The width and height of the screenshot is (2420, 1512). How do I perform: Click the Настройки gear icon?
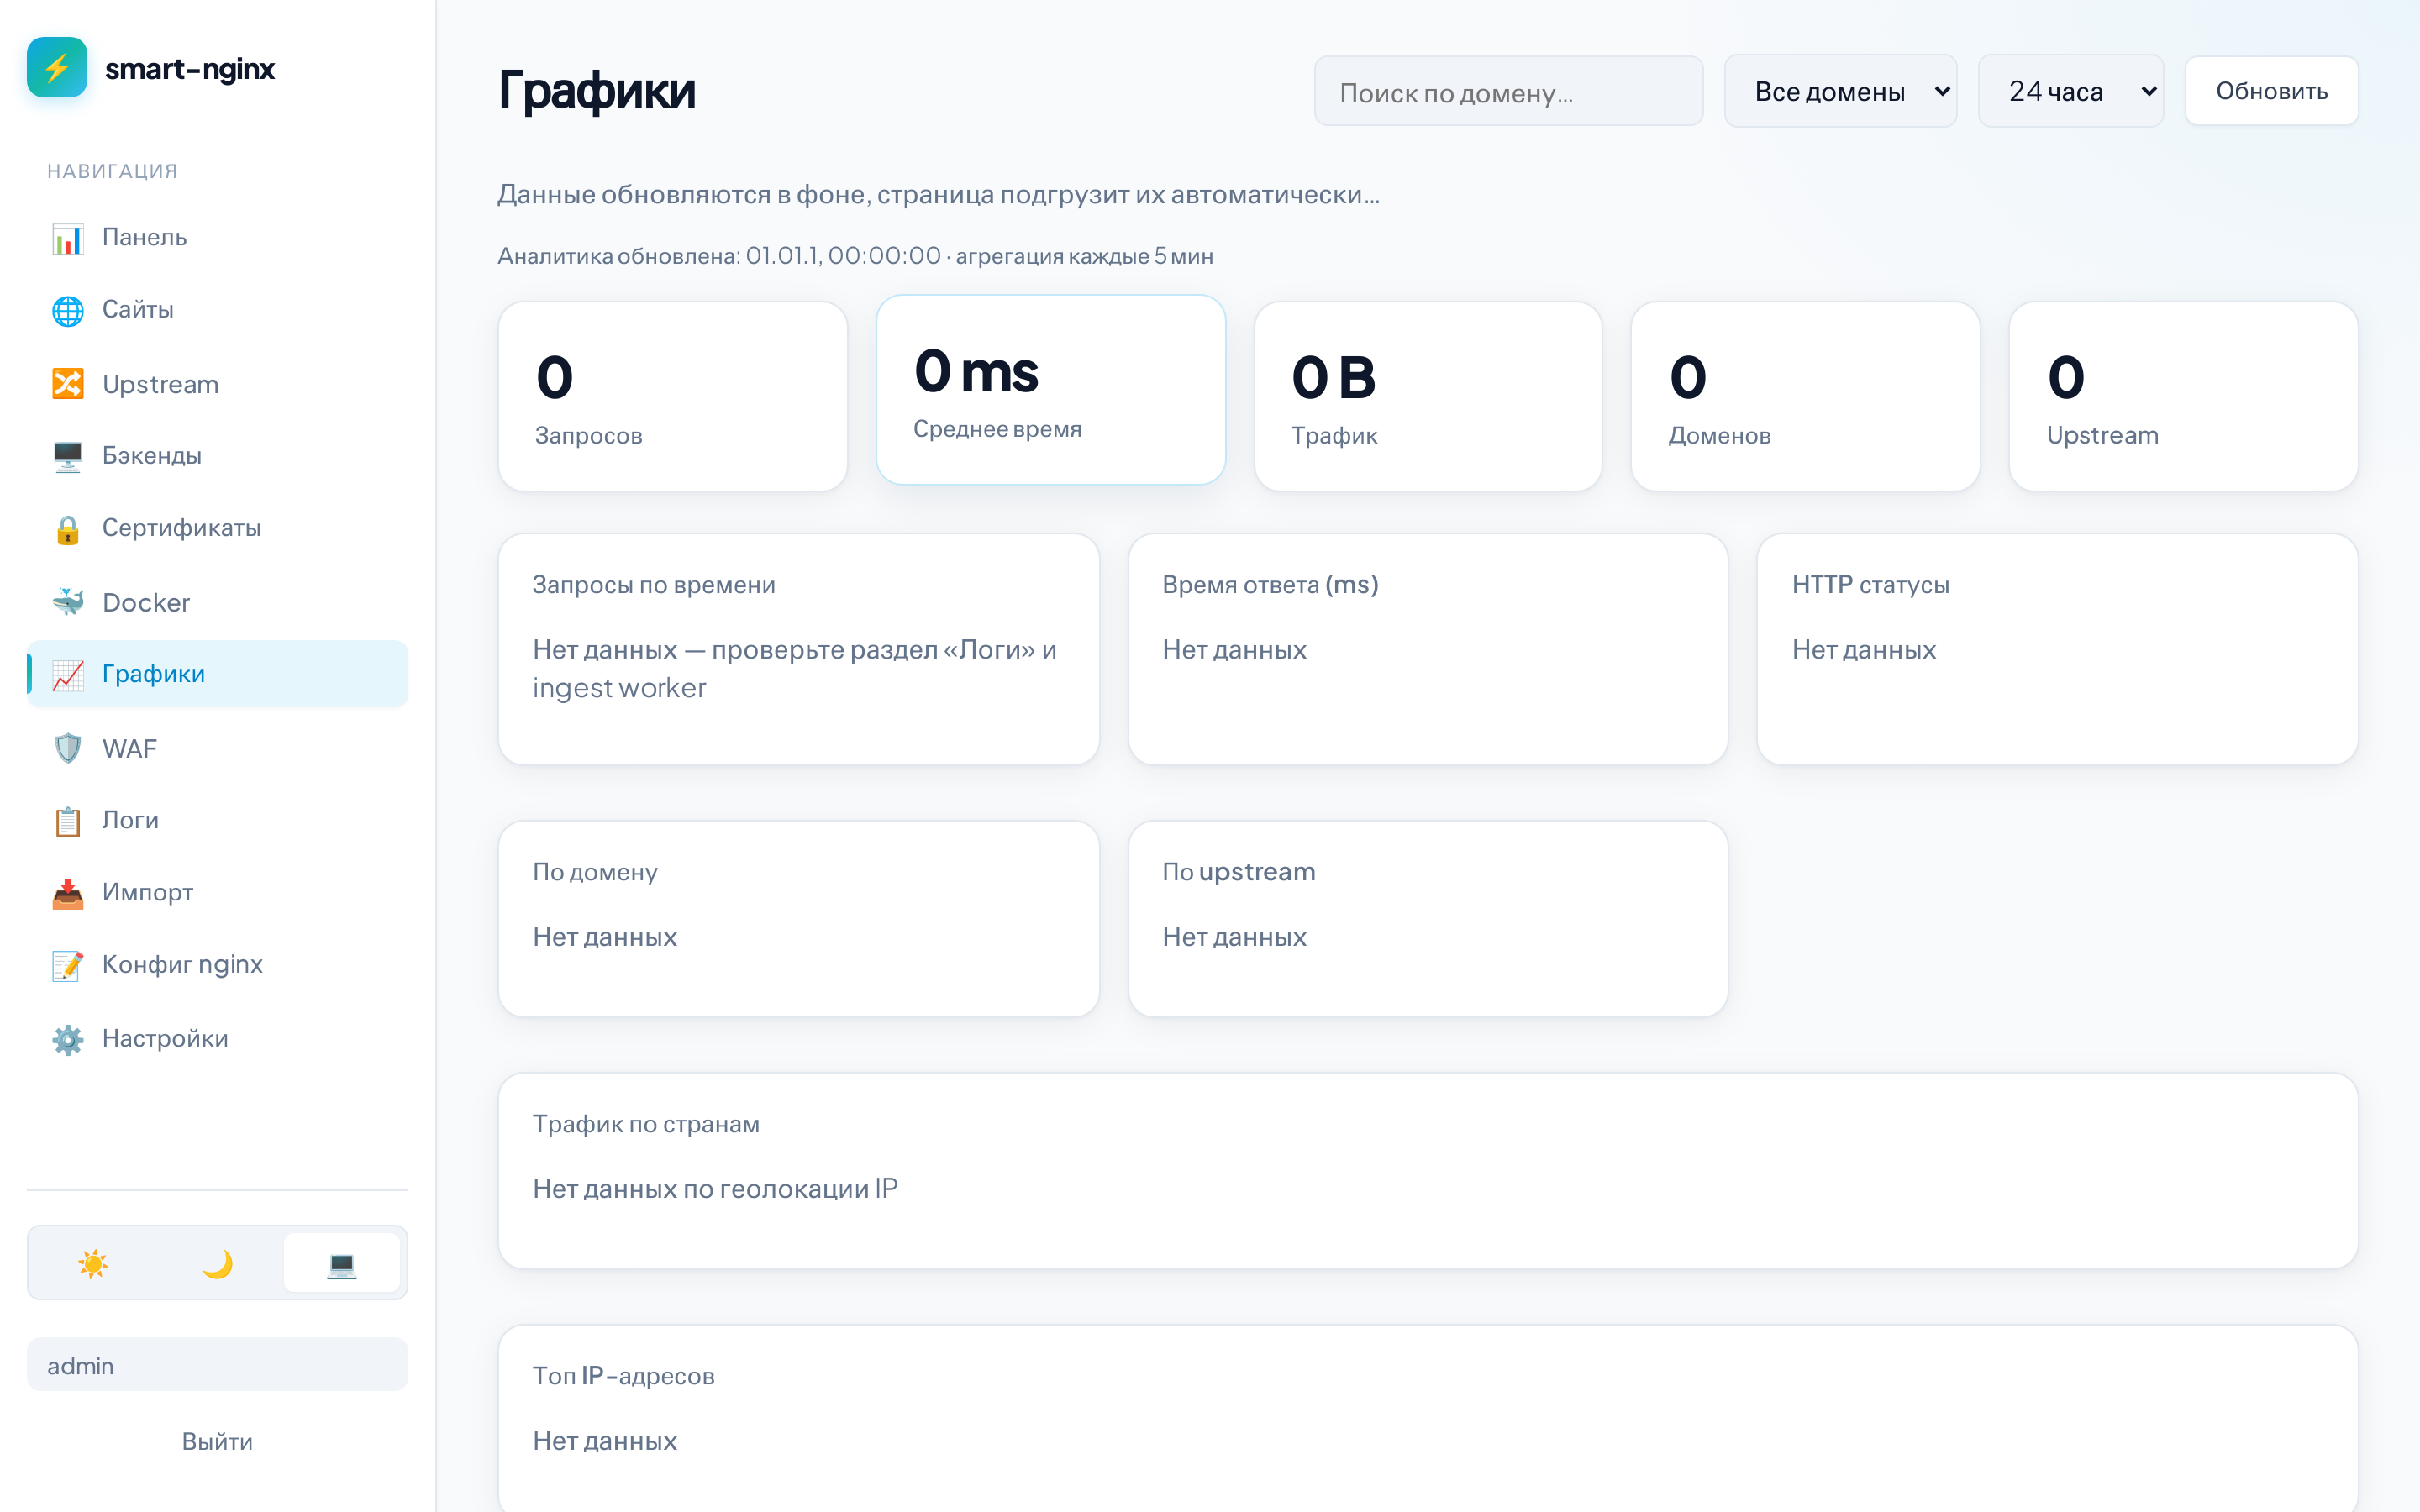coord(68,1038)
